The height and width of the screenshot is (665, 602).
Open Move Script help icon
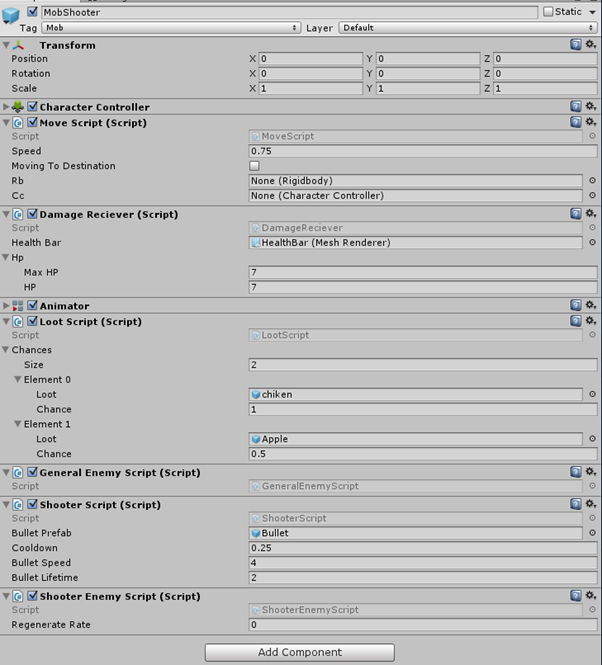click(x=576, y=122)
